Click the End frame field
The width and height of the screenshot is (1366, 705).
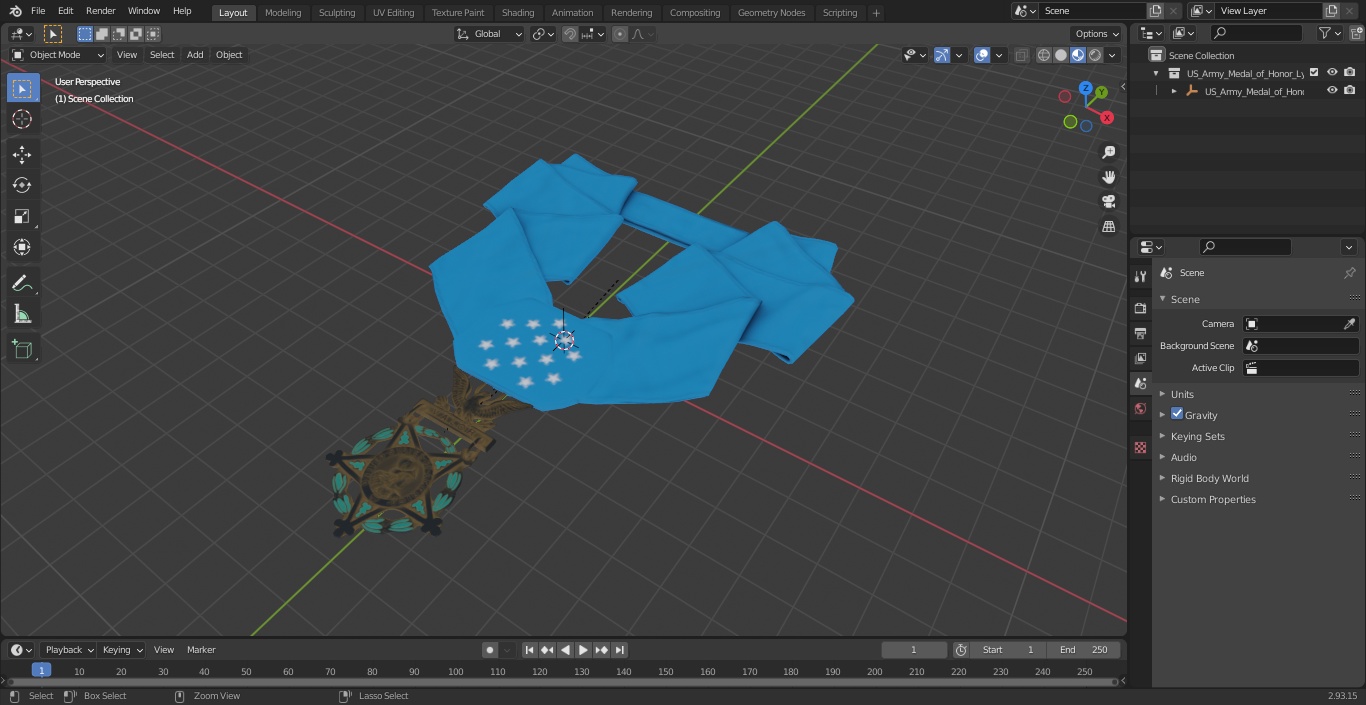1084,650
